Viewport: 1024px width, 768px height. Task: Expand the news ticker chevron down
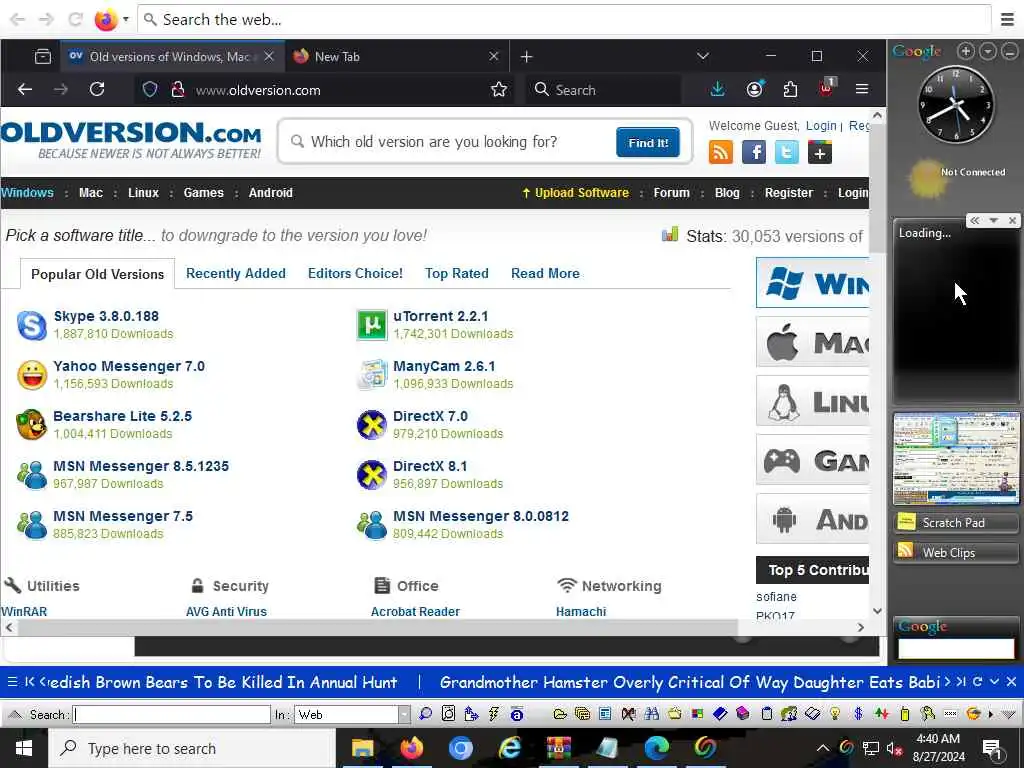coord(995,682)
